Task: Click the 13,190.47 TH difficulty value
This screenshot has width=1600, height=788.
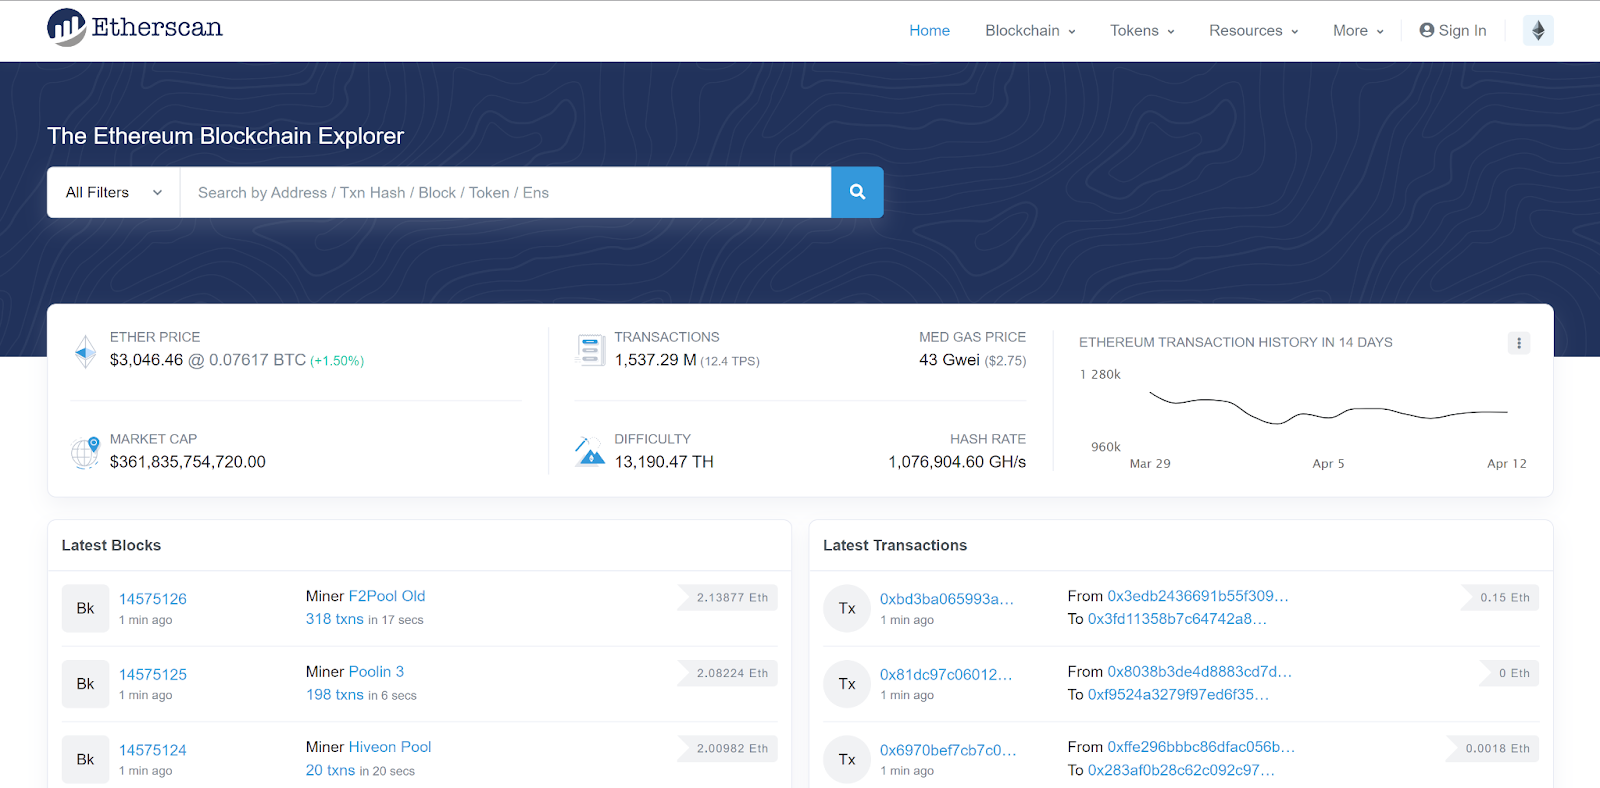Action: (x=664, y=462)
